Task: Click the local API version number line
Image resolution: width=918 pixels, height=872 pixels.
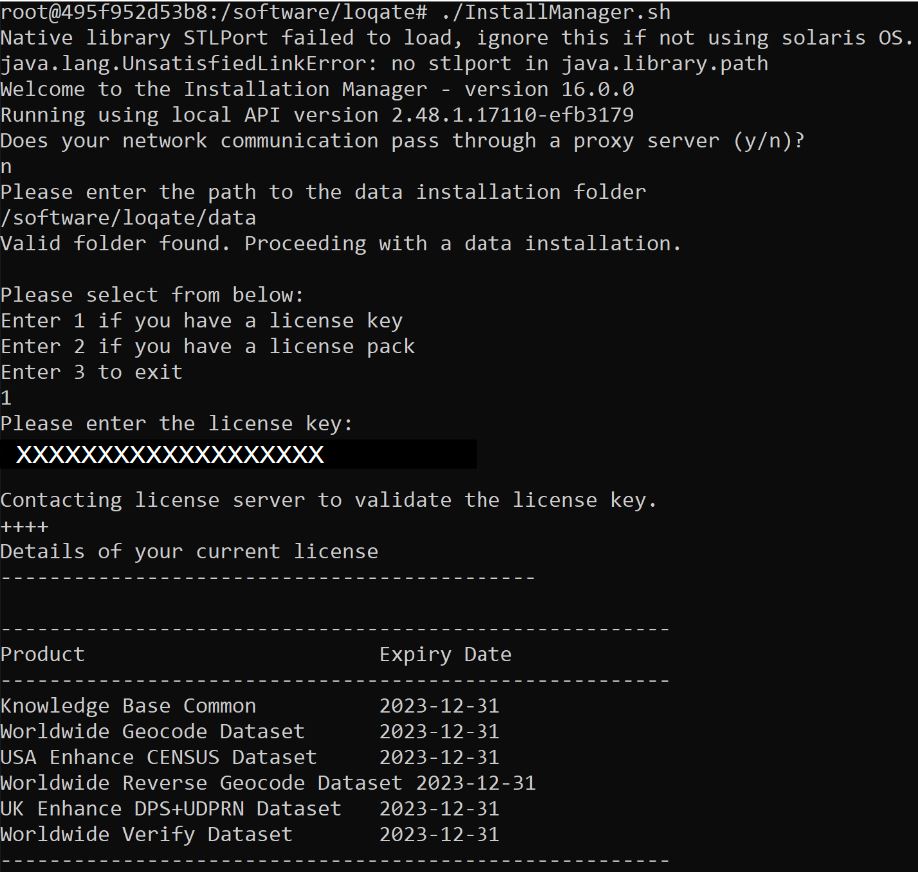Action: click(x=317, y=116)
